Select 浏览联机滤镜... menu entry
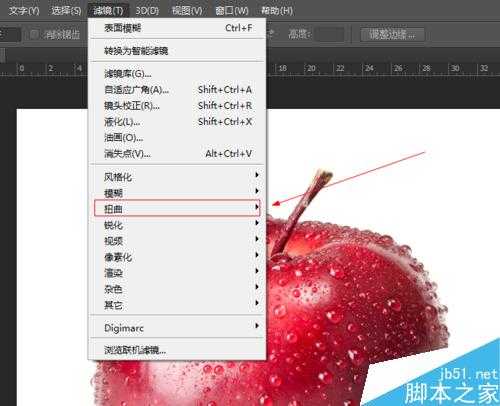 coord(177,350)
